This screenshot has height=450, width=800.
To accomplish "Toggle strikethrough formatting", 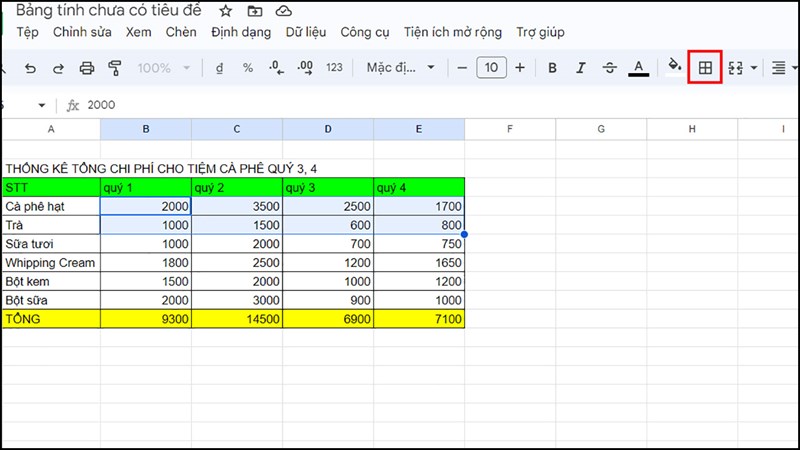I will click(609, 68).
